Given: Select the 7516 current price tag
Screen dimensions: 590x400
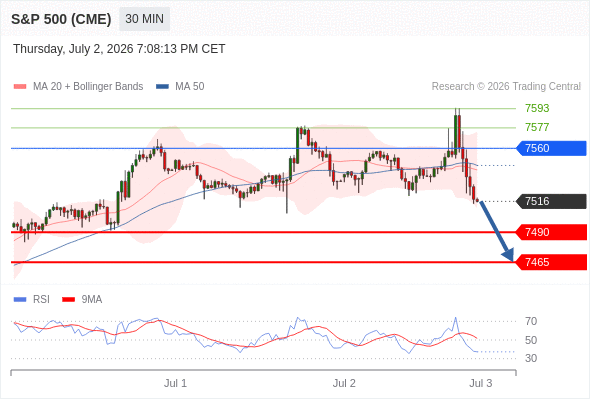Looking at the screenshot, I should click(551, 201).
